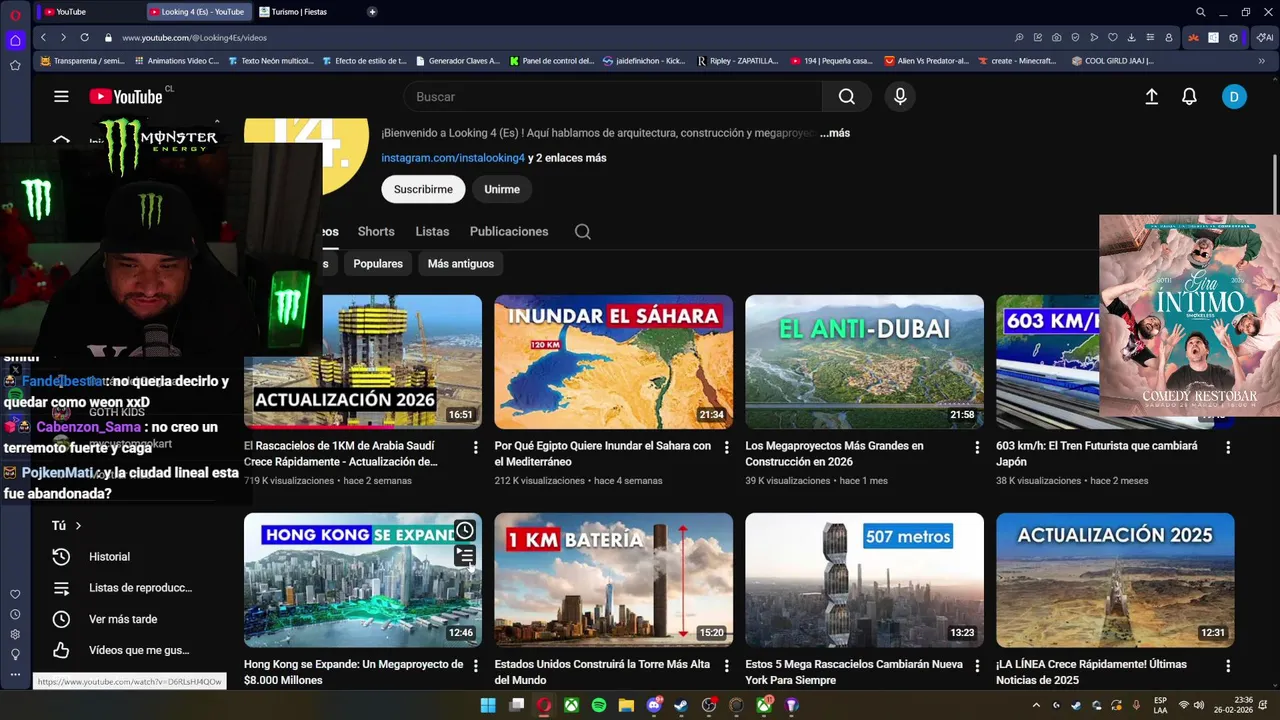Open options for Inundar el Sahara video
The height and width of the screenshot is (720, 1280).
click(727, 447)
